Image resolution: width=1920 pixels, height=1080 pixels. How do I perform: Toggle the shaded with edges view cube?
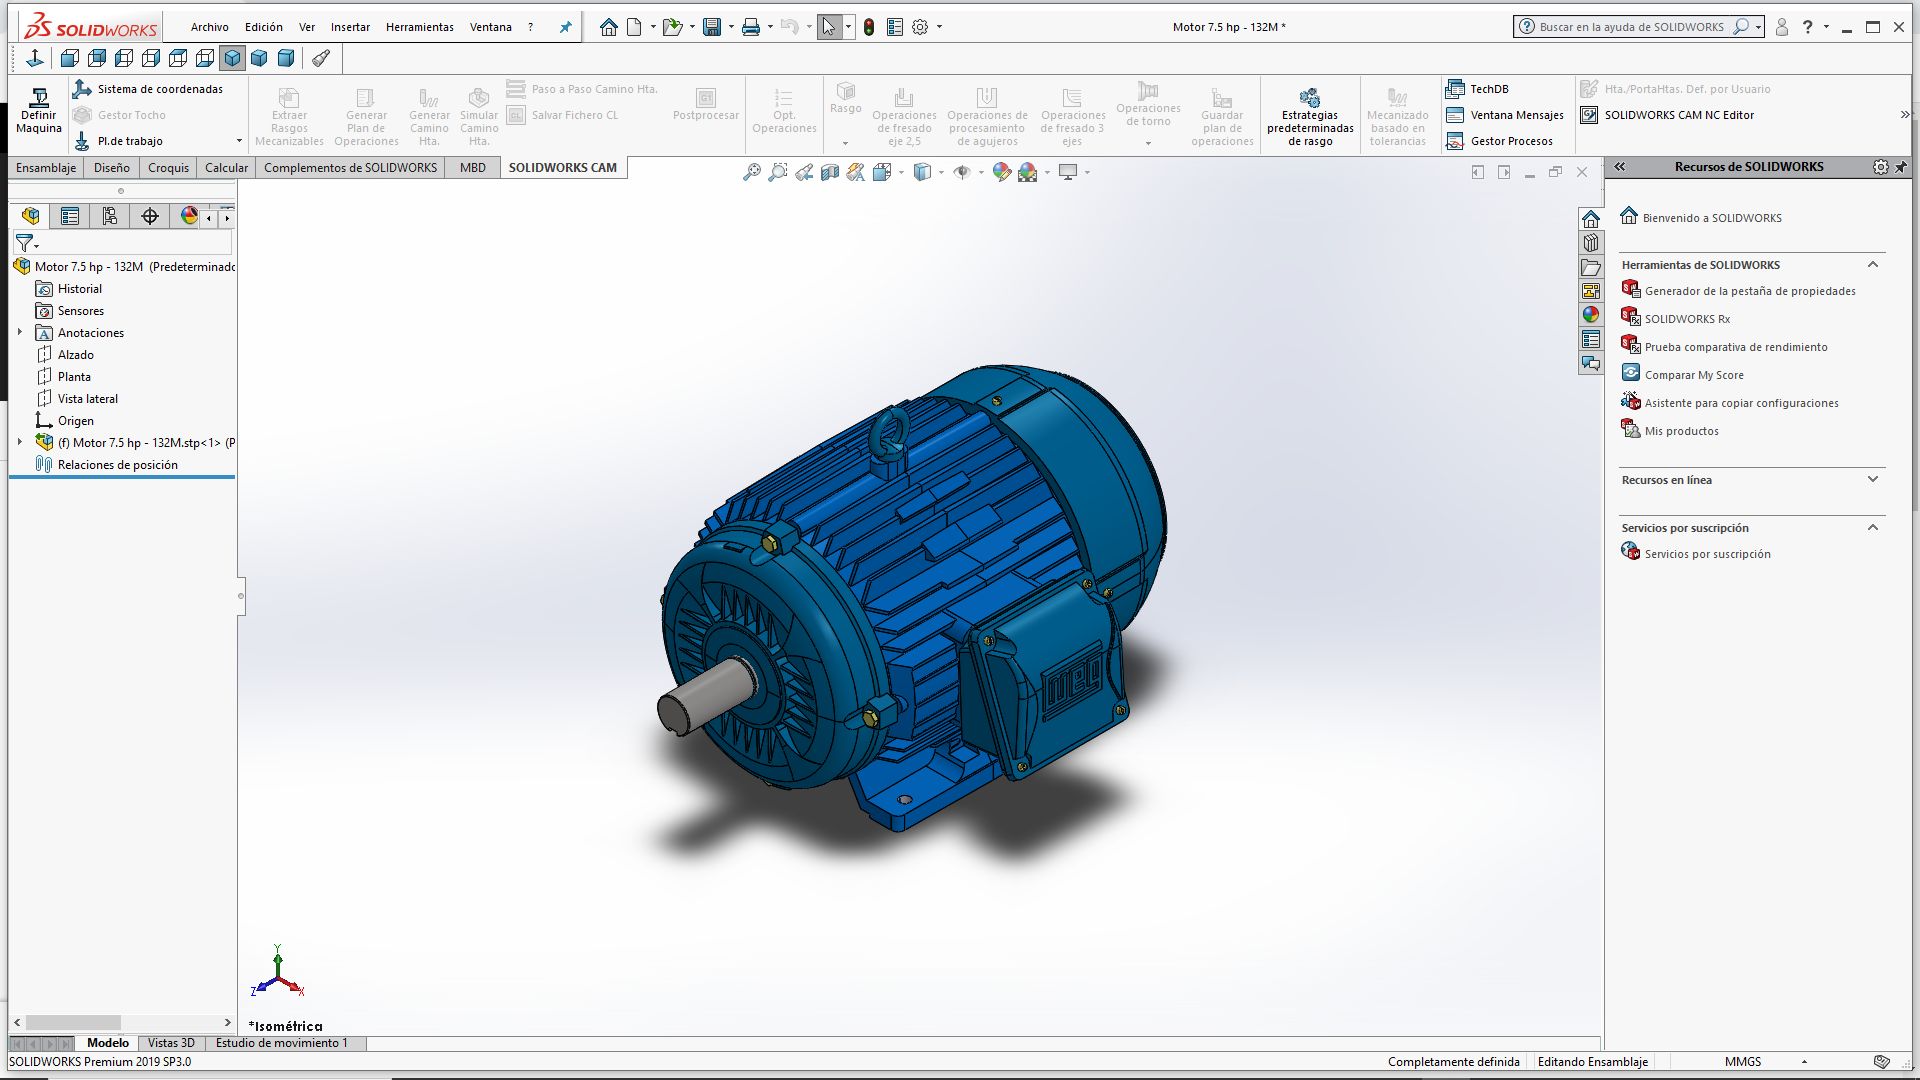232,59
